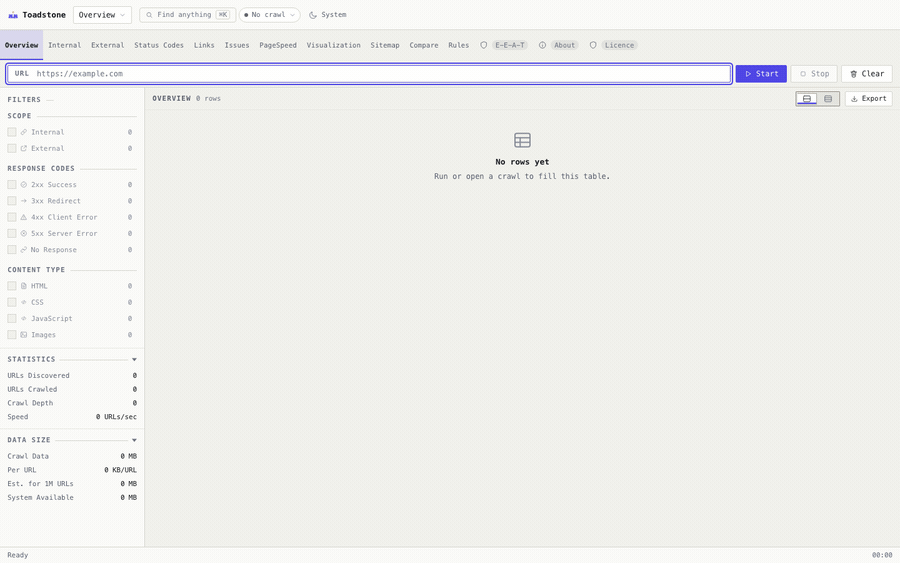Click the info icon next to About
This screenshot has width=900, height=563.
pyautogui.click(x=542, y=45)
